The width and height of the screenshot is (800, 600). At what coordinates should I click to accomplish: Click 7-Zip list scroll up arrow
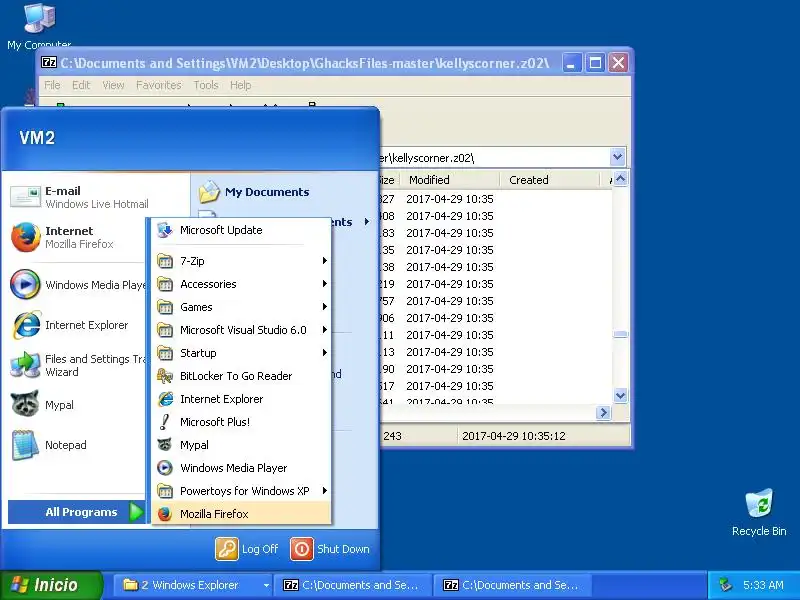620,179
